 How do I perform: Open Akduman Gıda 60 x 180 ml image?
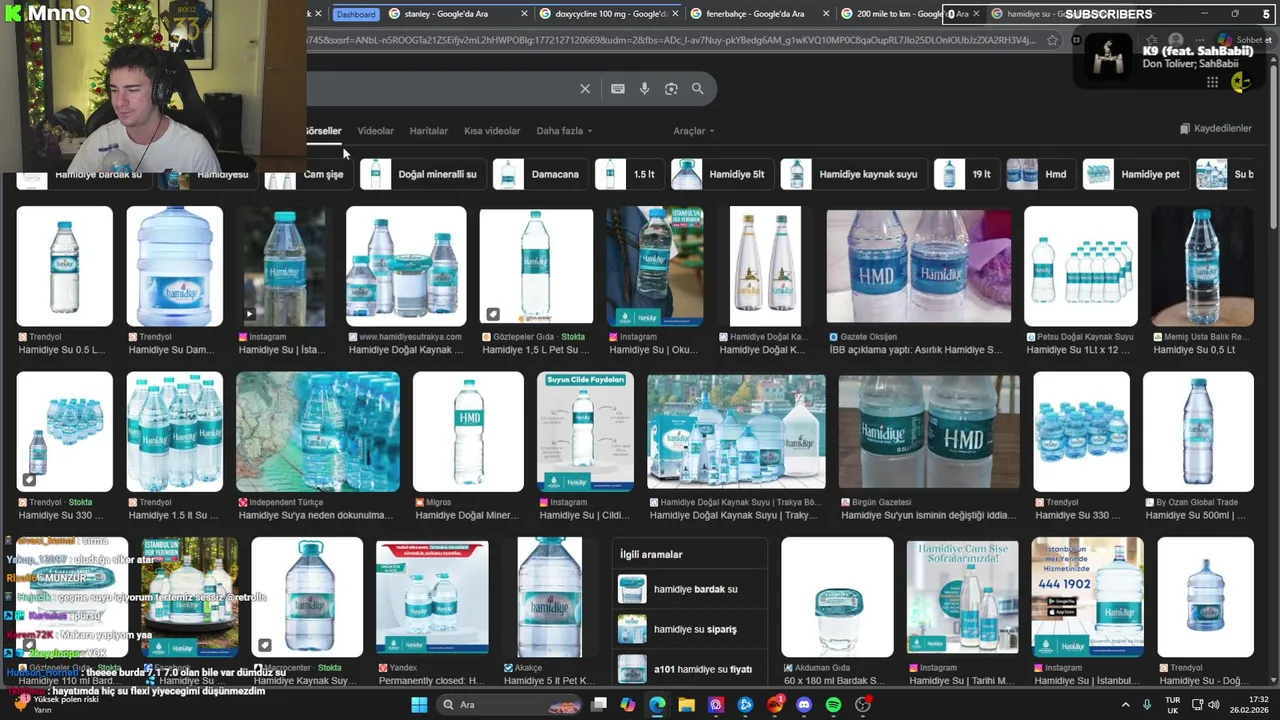[x=837, y=597]
